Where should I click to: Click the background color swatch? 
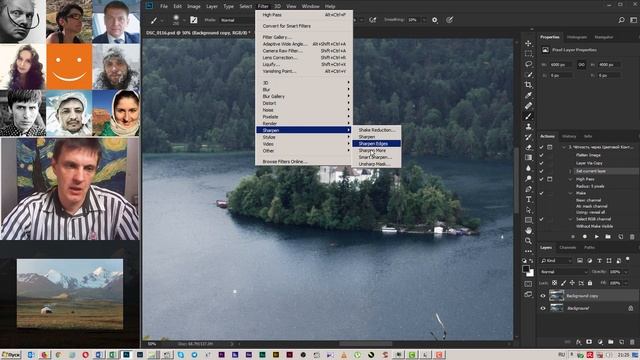(531, 273)
